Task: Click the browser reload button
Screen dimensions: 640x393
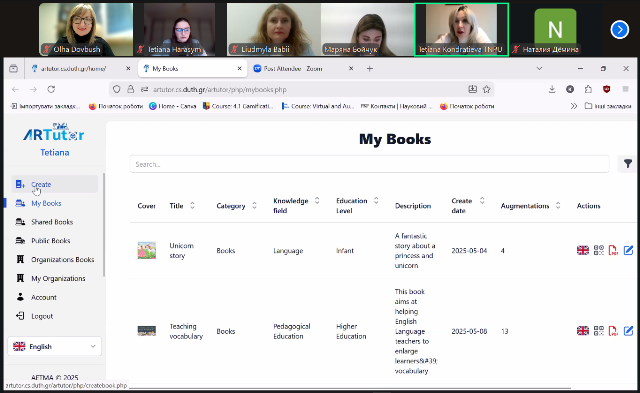Action: (x=51, y=89)
